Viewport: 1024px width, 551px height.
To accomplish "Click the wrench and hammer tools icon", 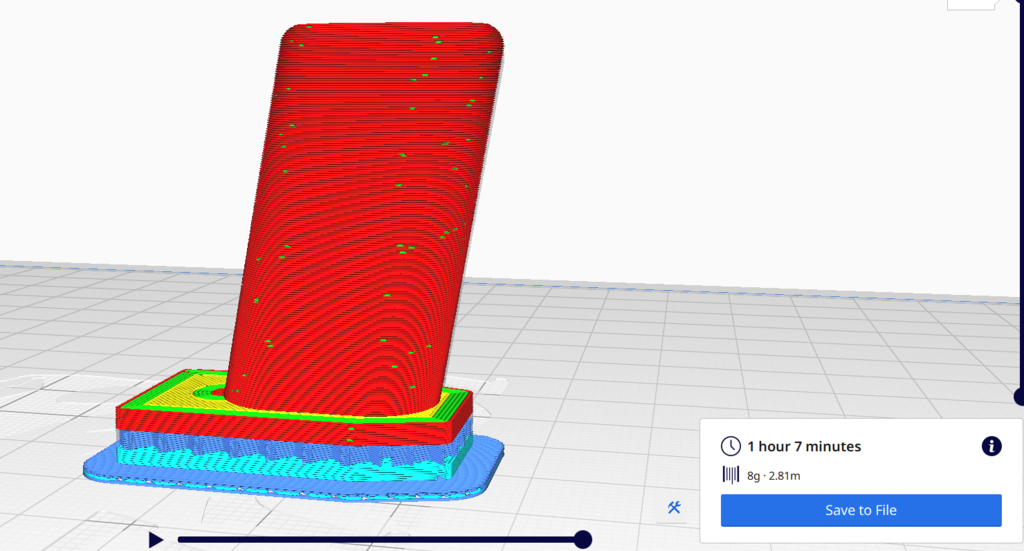I will click(675, 508).
